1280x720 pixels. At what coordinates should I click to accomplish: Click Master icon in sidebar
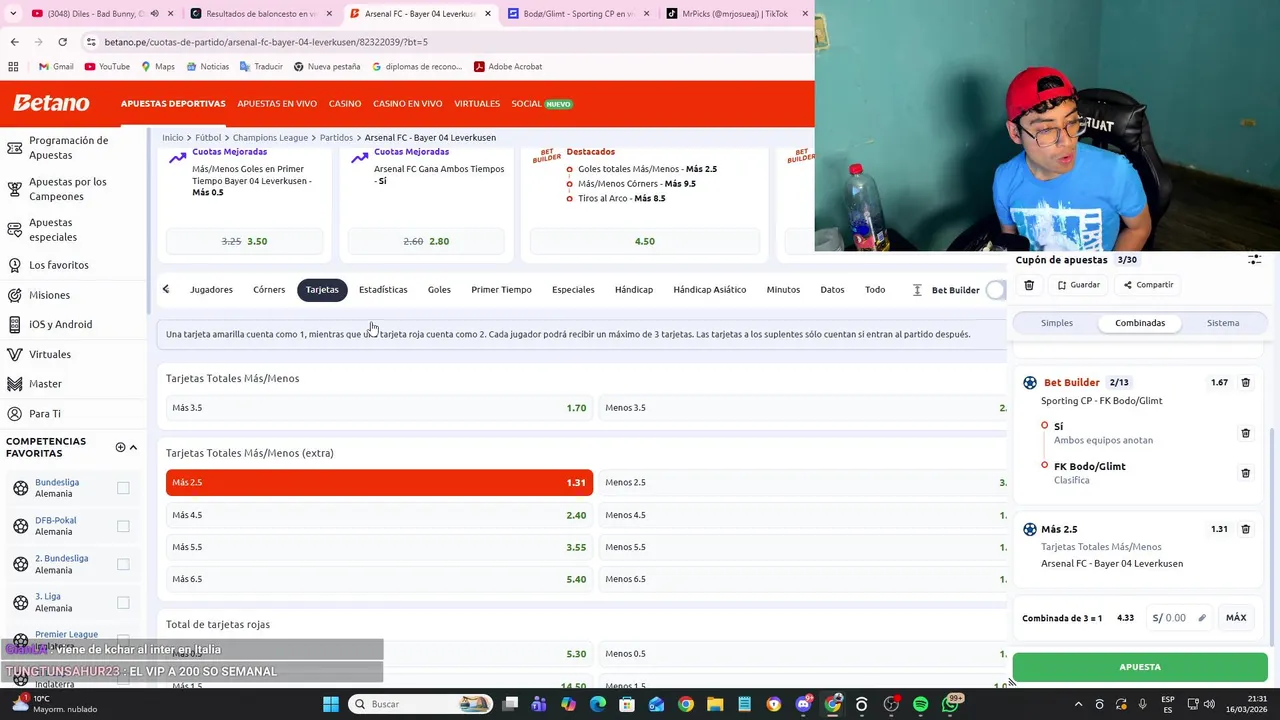click(x=15, y=384)
